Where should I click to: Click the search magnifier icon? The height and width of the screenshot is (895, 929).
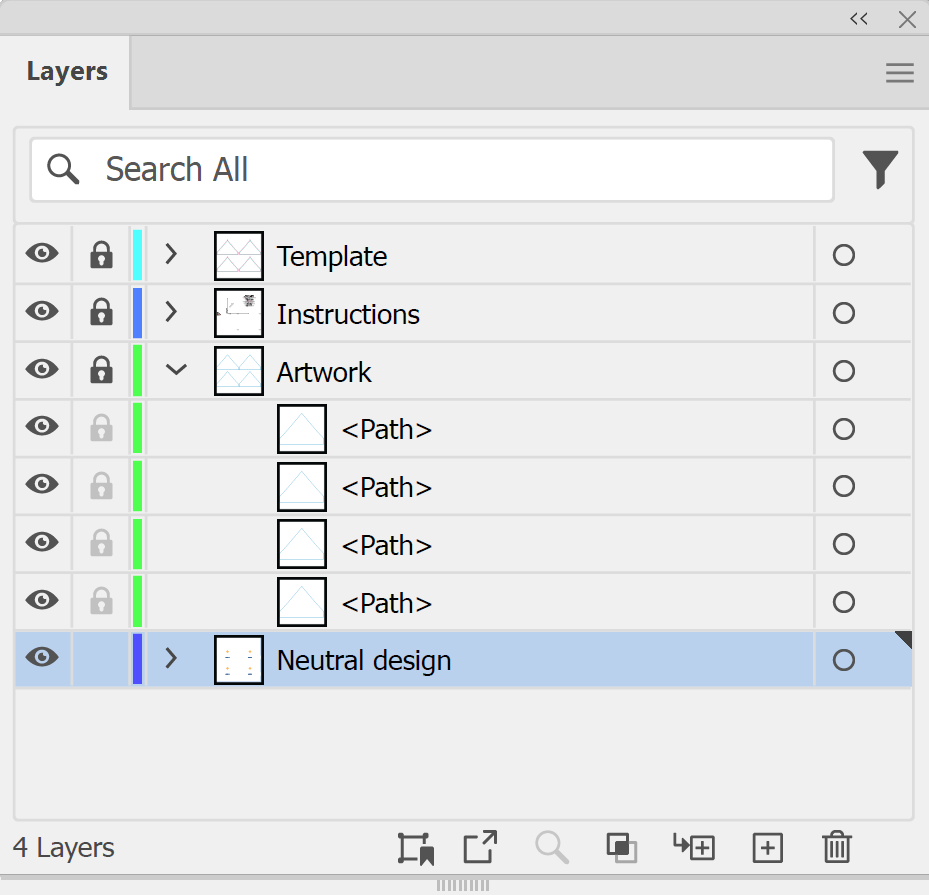pyautogui.click(x=63, y=169)
